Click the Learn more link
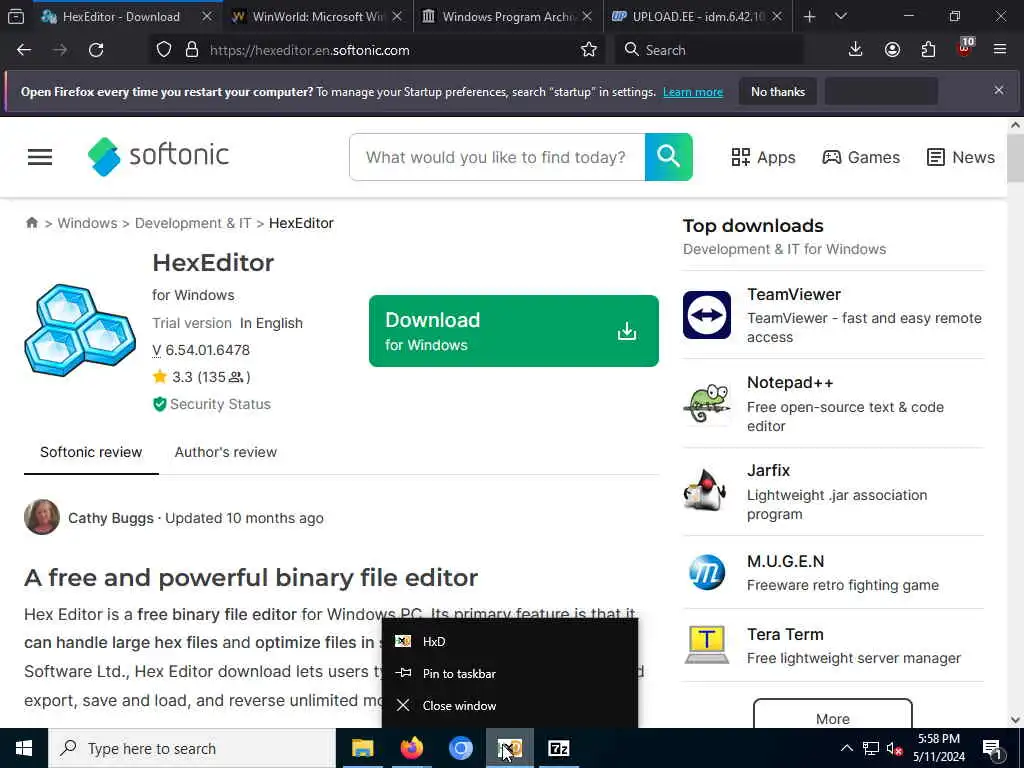1024x768 pixels. (x=693, y=92)
